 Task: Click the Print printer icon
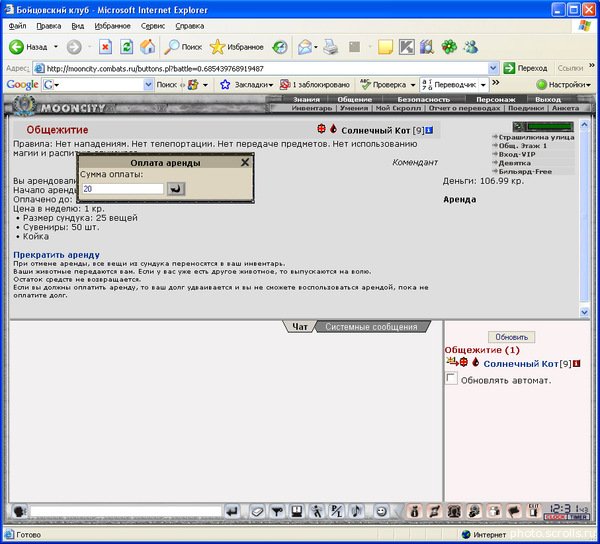pos(330,47)
